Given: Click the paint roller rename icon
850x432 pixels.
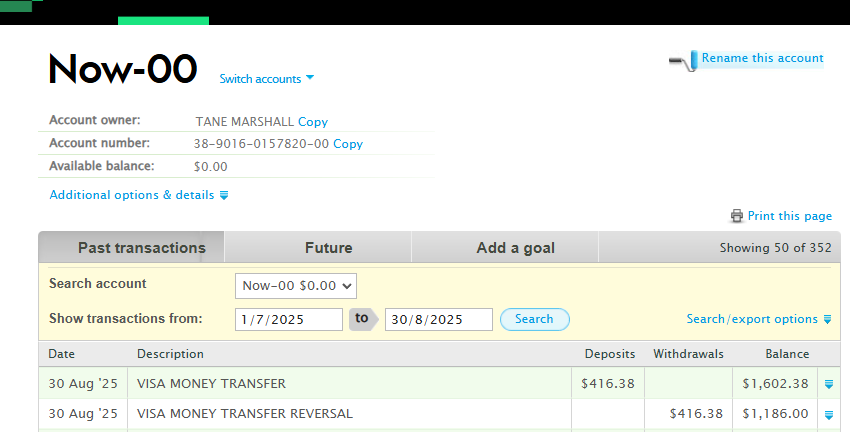Looking at the screenshot, I should [x=683, y=61].
